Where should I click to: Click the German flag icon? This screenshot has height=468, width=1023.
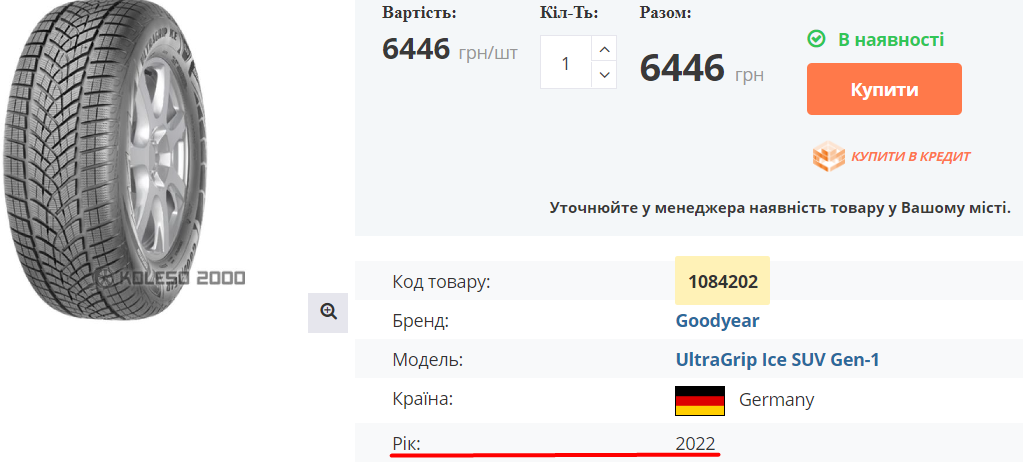(x=700, y=400)
